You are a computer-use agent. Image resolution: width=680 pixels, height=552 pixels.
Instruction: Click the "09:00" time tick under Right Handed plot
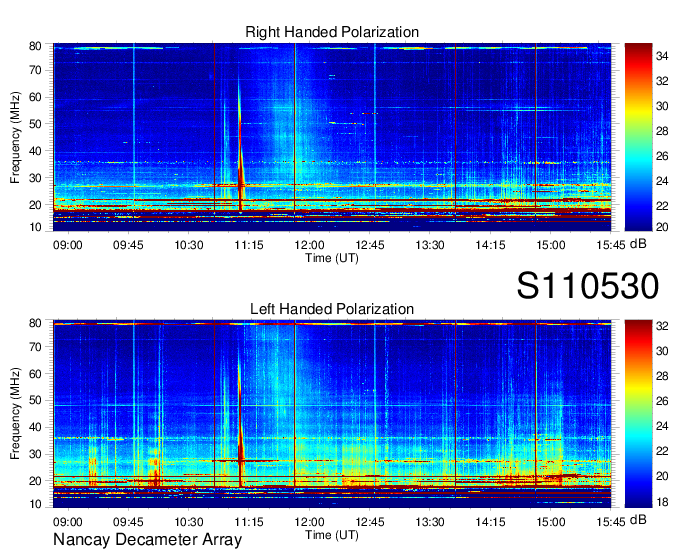pyautogui.click(x=68, y=245)
